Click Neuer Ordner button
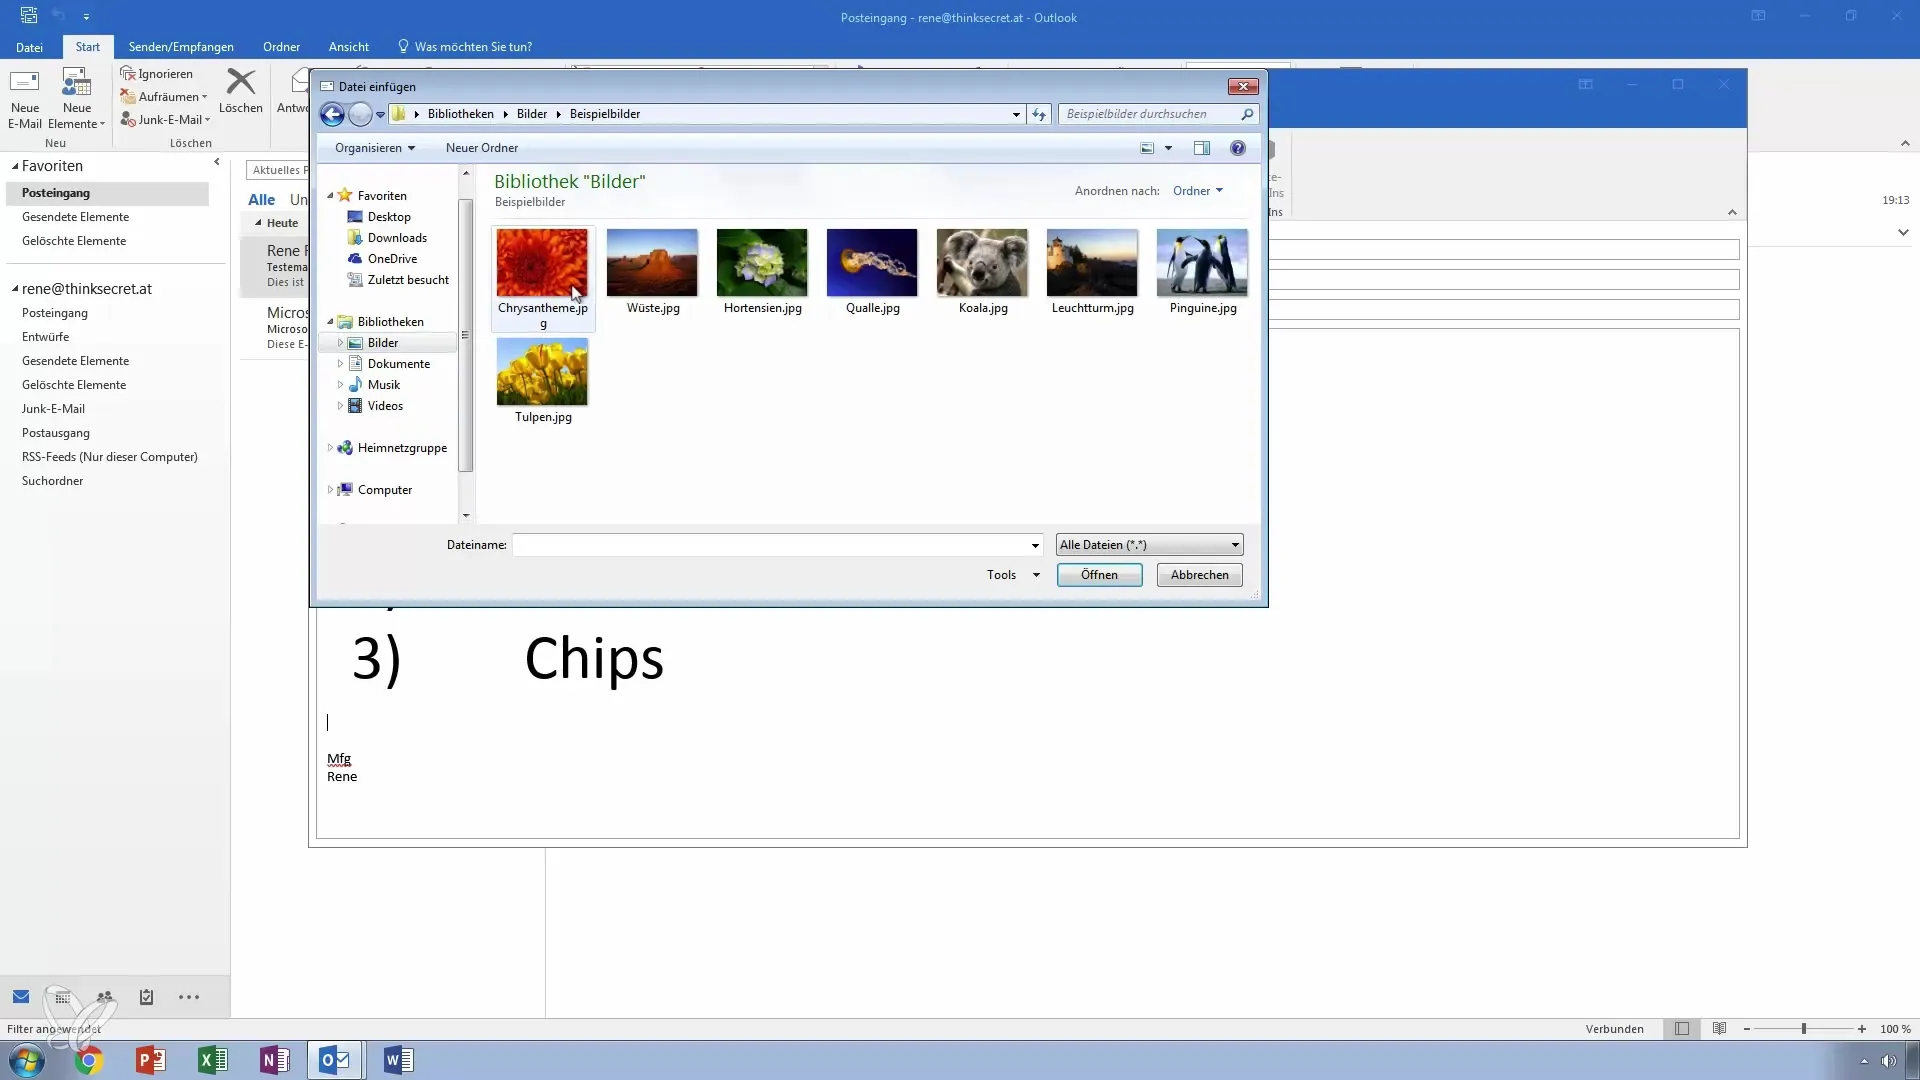The width and height of the screenshot is (1920, 1080). tap(482, 148)
